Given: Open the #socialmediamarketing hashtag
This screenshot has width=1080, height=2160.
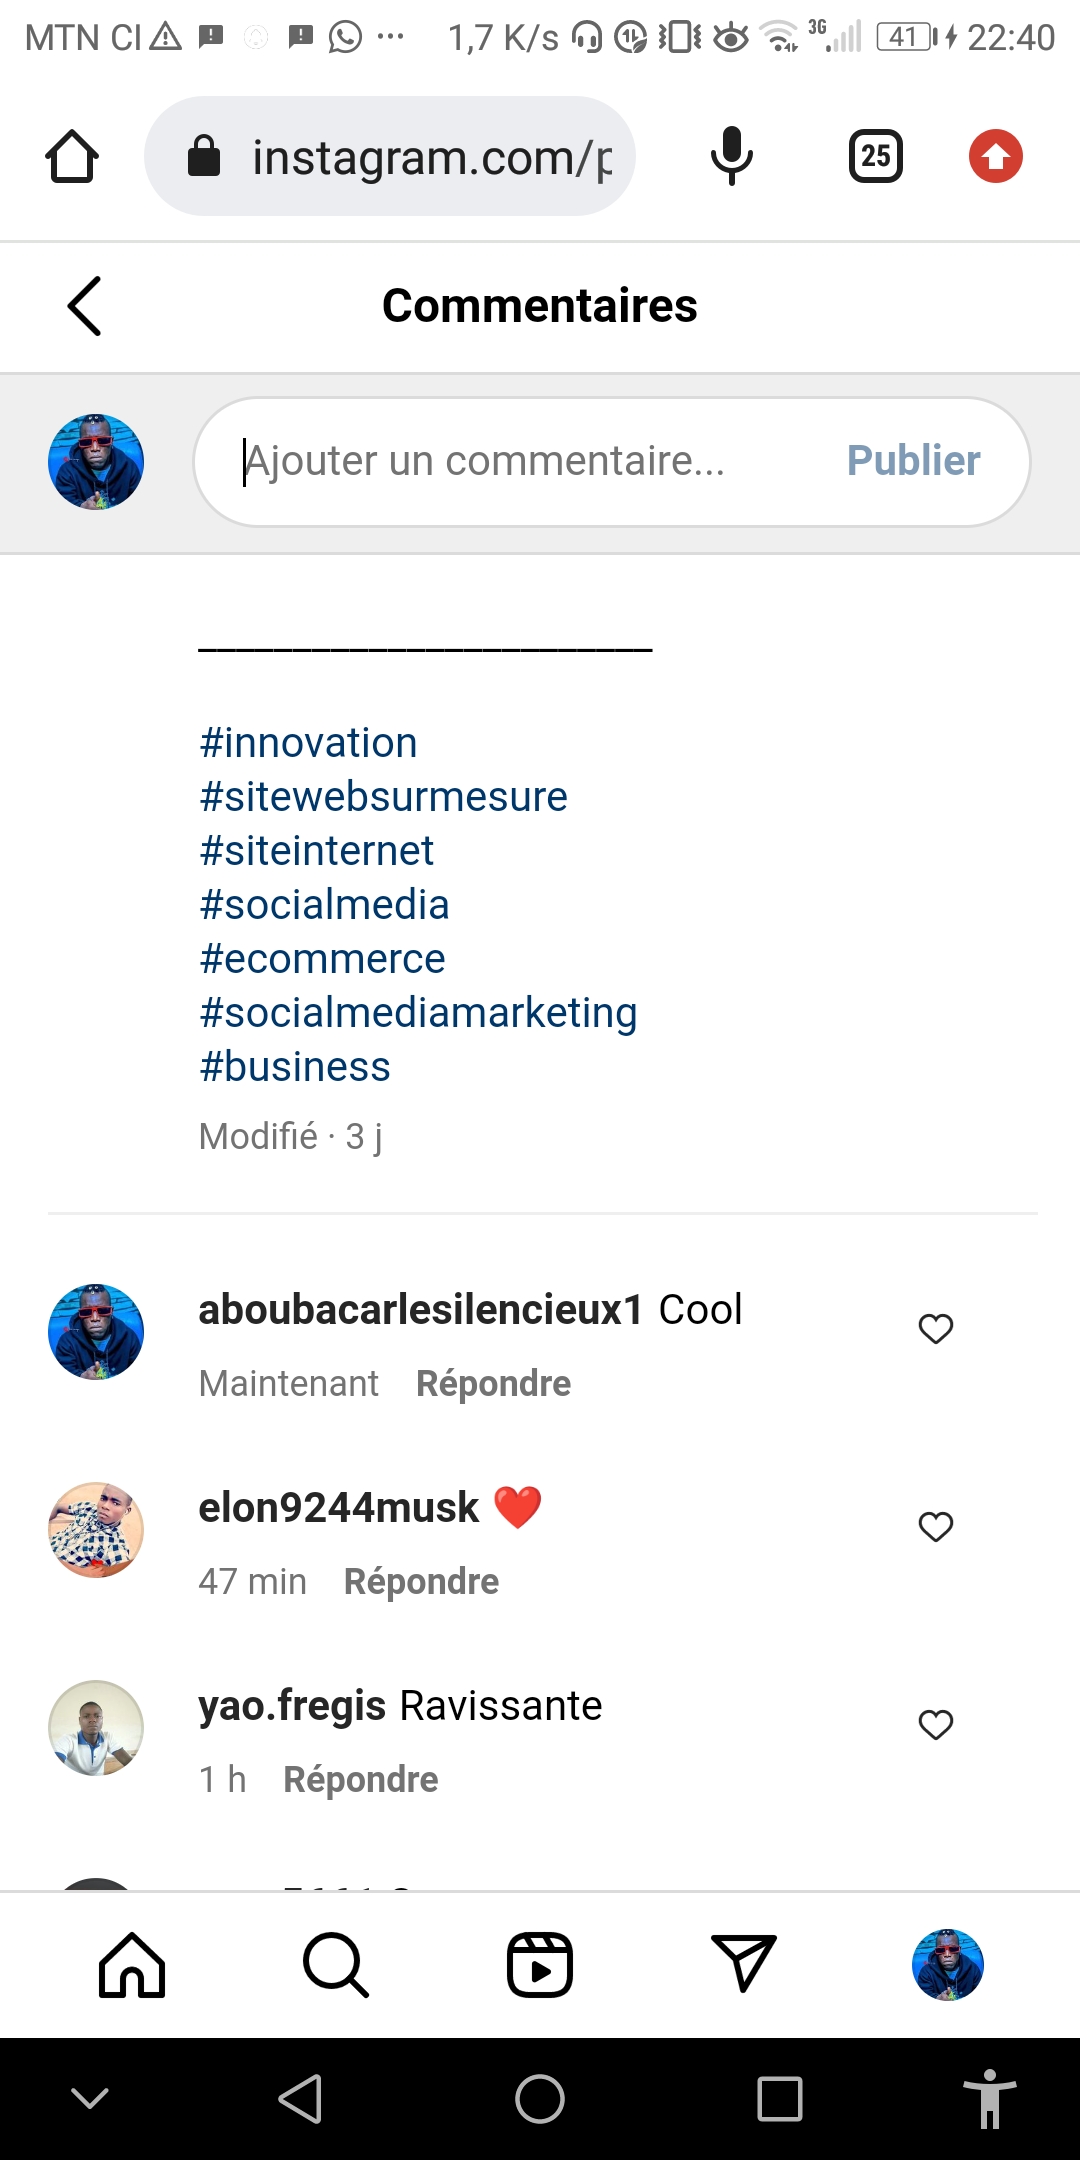Looking at the screenshot, I should (418, 1013).
